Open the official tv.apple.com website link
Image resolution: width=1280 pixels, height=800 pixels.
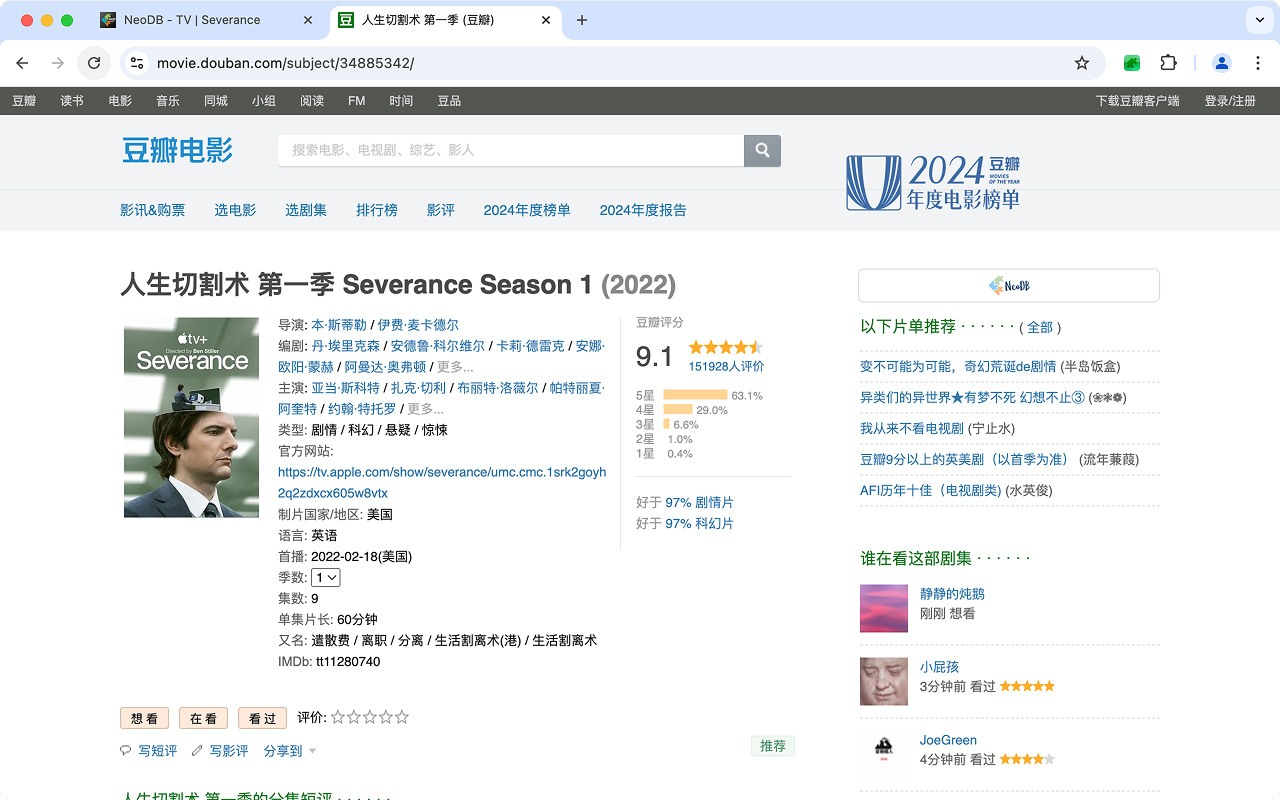(x=442, y=483)
